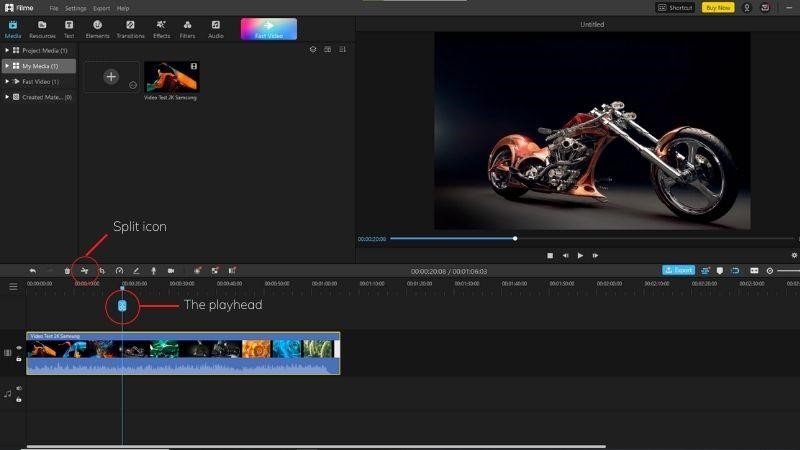The width and height of the screenshot is (800, 450).
Task: Open the Help menu
Action: coord(123,8)
